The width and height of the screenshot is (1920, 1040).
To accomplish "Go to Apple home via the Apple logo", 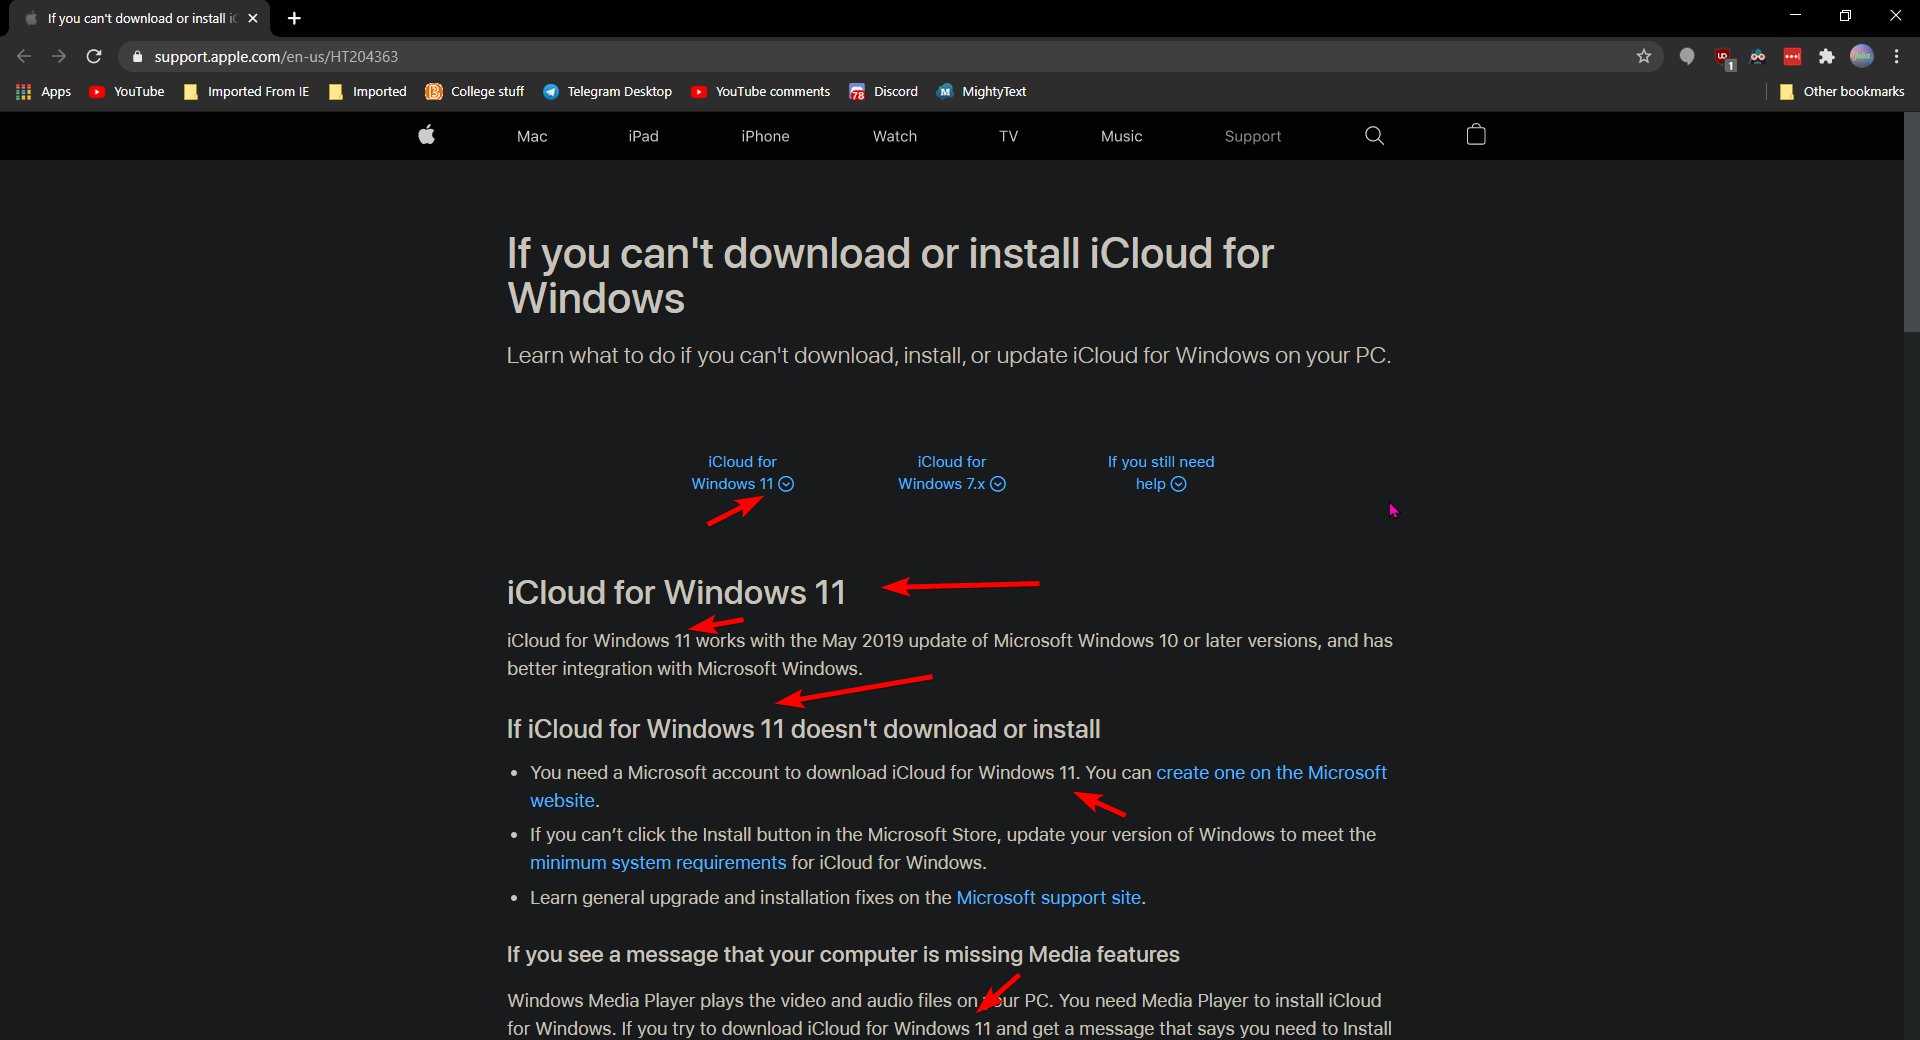I will coord(427,135).
